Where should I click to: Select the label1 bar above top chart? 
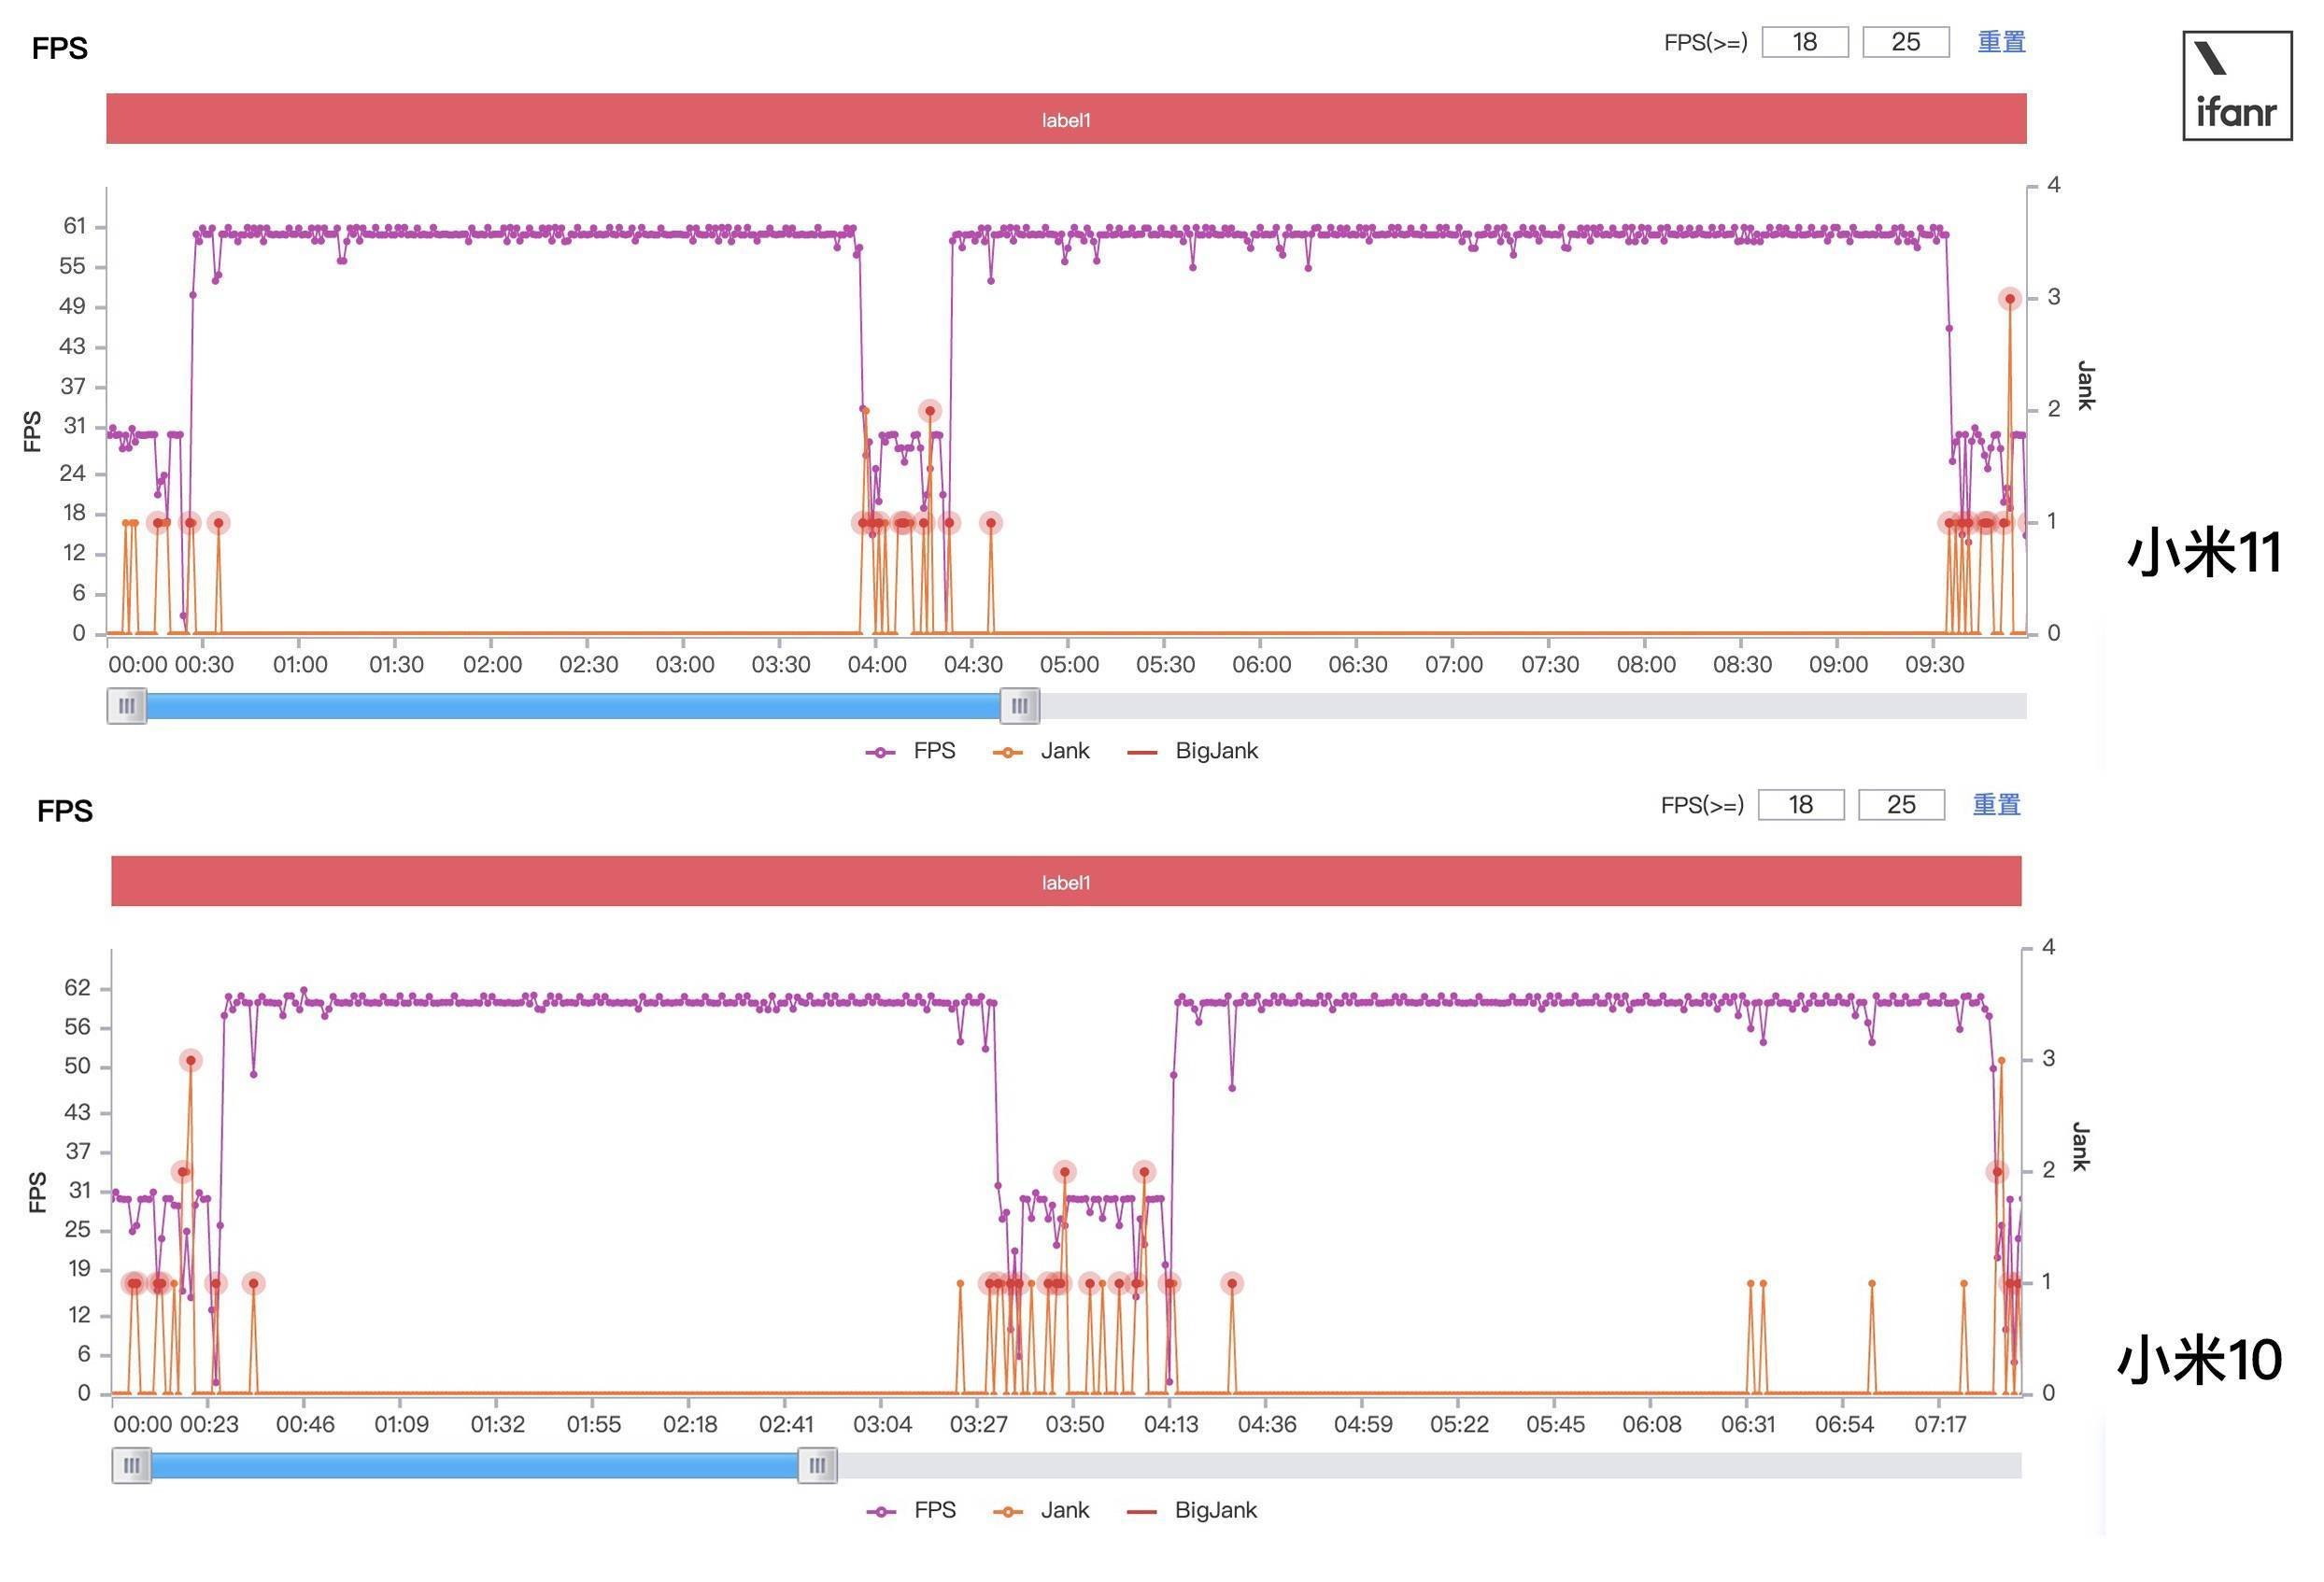(1066, 119)
